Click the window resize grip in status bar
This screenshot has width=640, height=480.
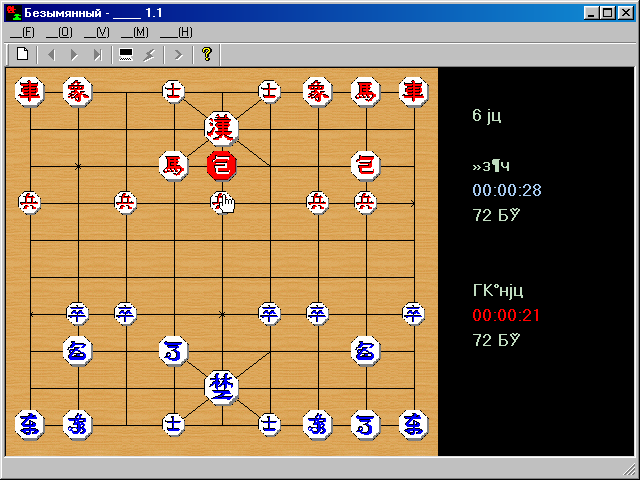tap(630, 470)
